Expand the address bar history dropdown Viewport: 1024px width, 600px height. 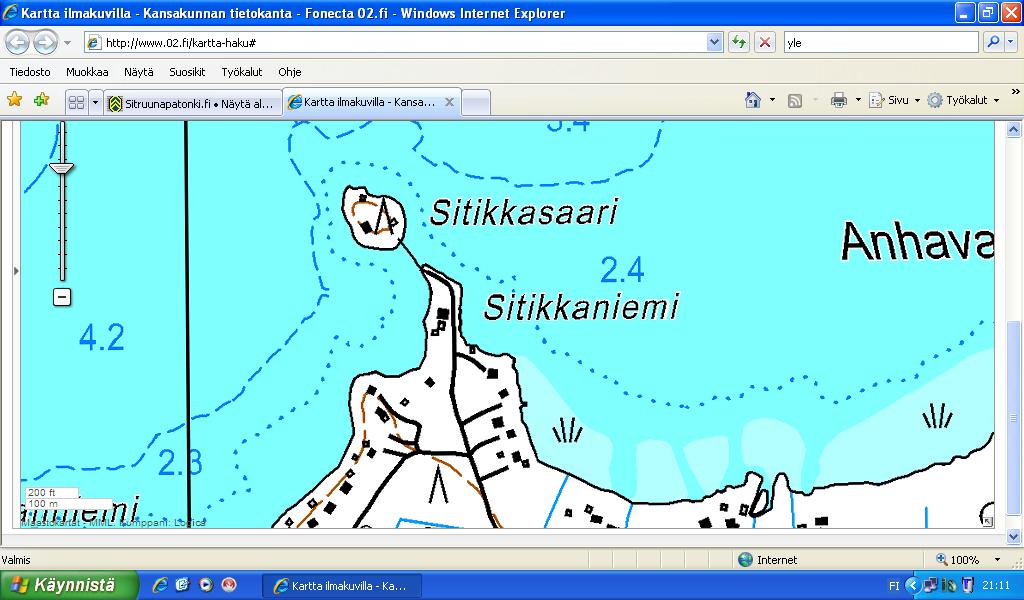click(x=714, y=42)
